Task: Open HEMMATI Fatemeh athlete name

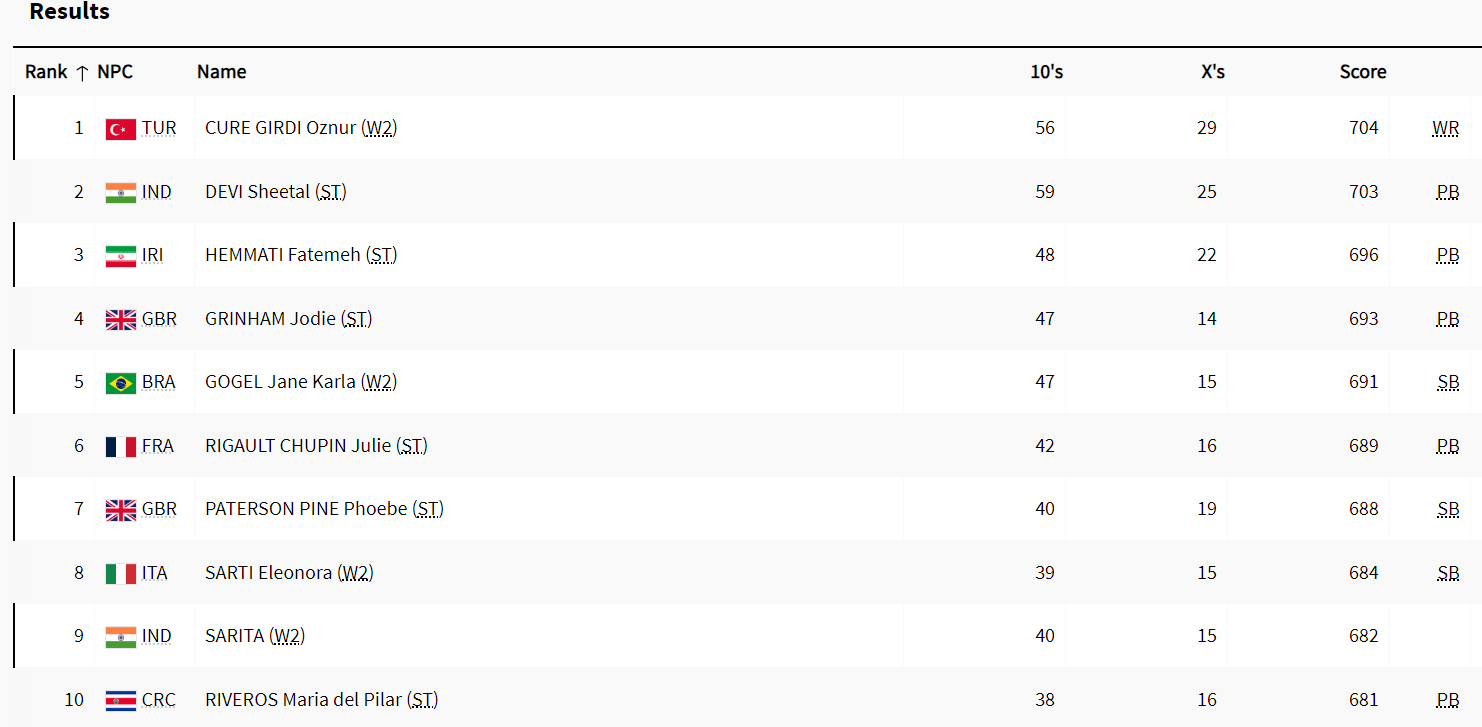Action: coord(282,255)
